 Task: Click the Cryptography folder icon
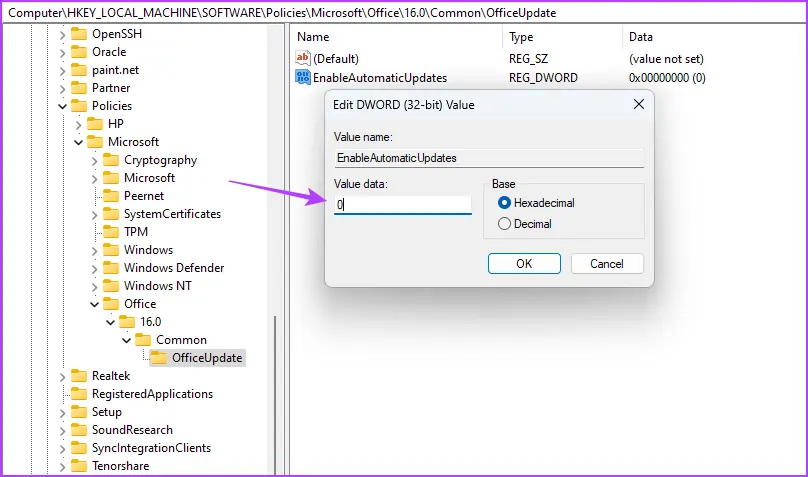(110, 160)
